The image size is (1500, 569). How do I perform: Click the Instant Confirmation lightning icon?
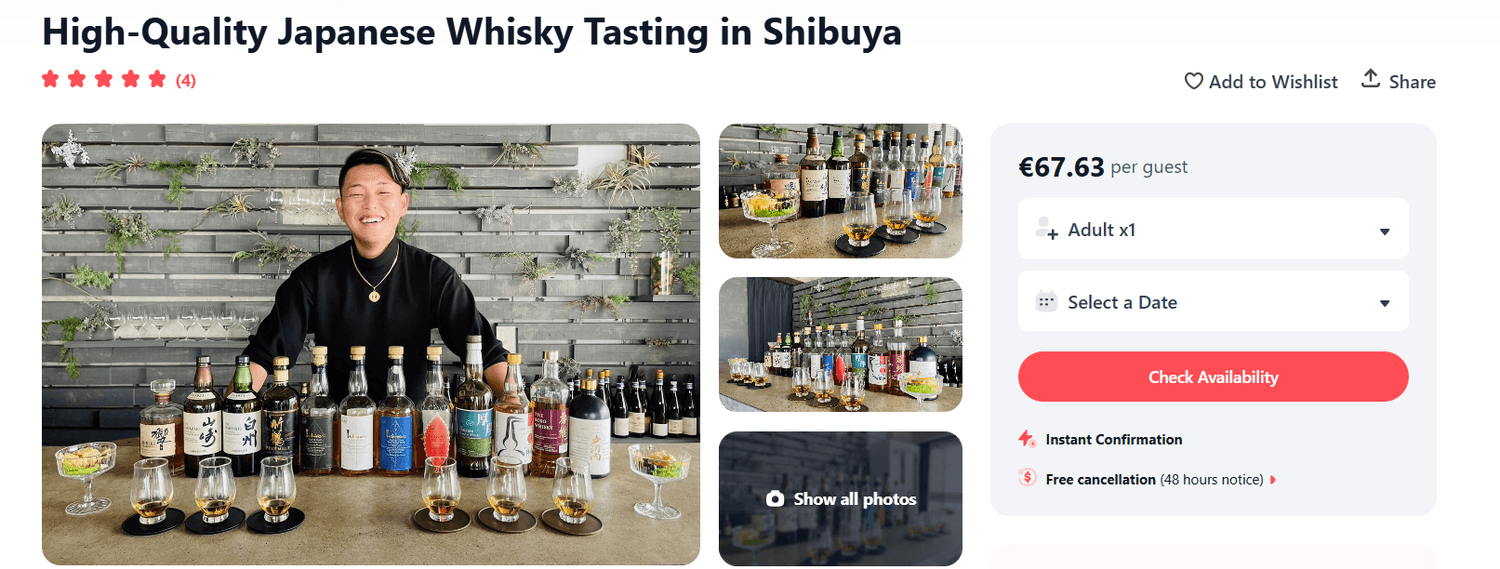1027,439
